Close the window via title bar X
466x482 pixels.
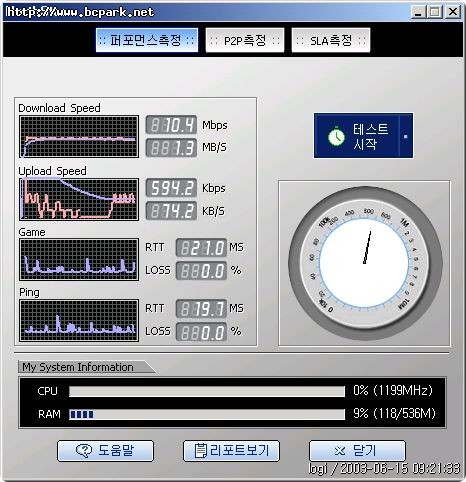pos(453,12)
